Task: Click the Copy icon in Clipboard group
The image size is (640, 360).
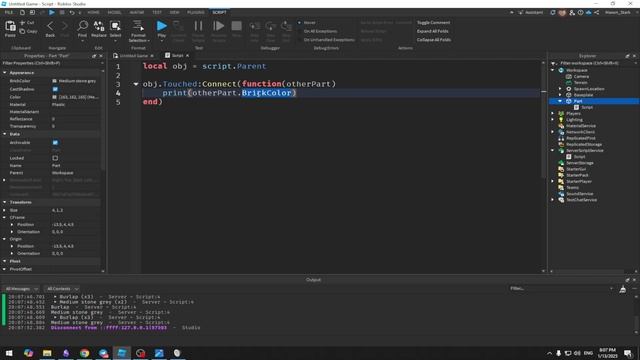Action: [x=22, y=31]
